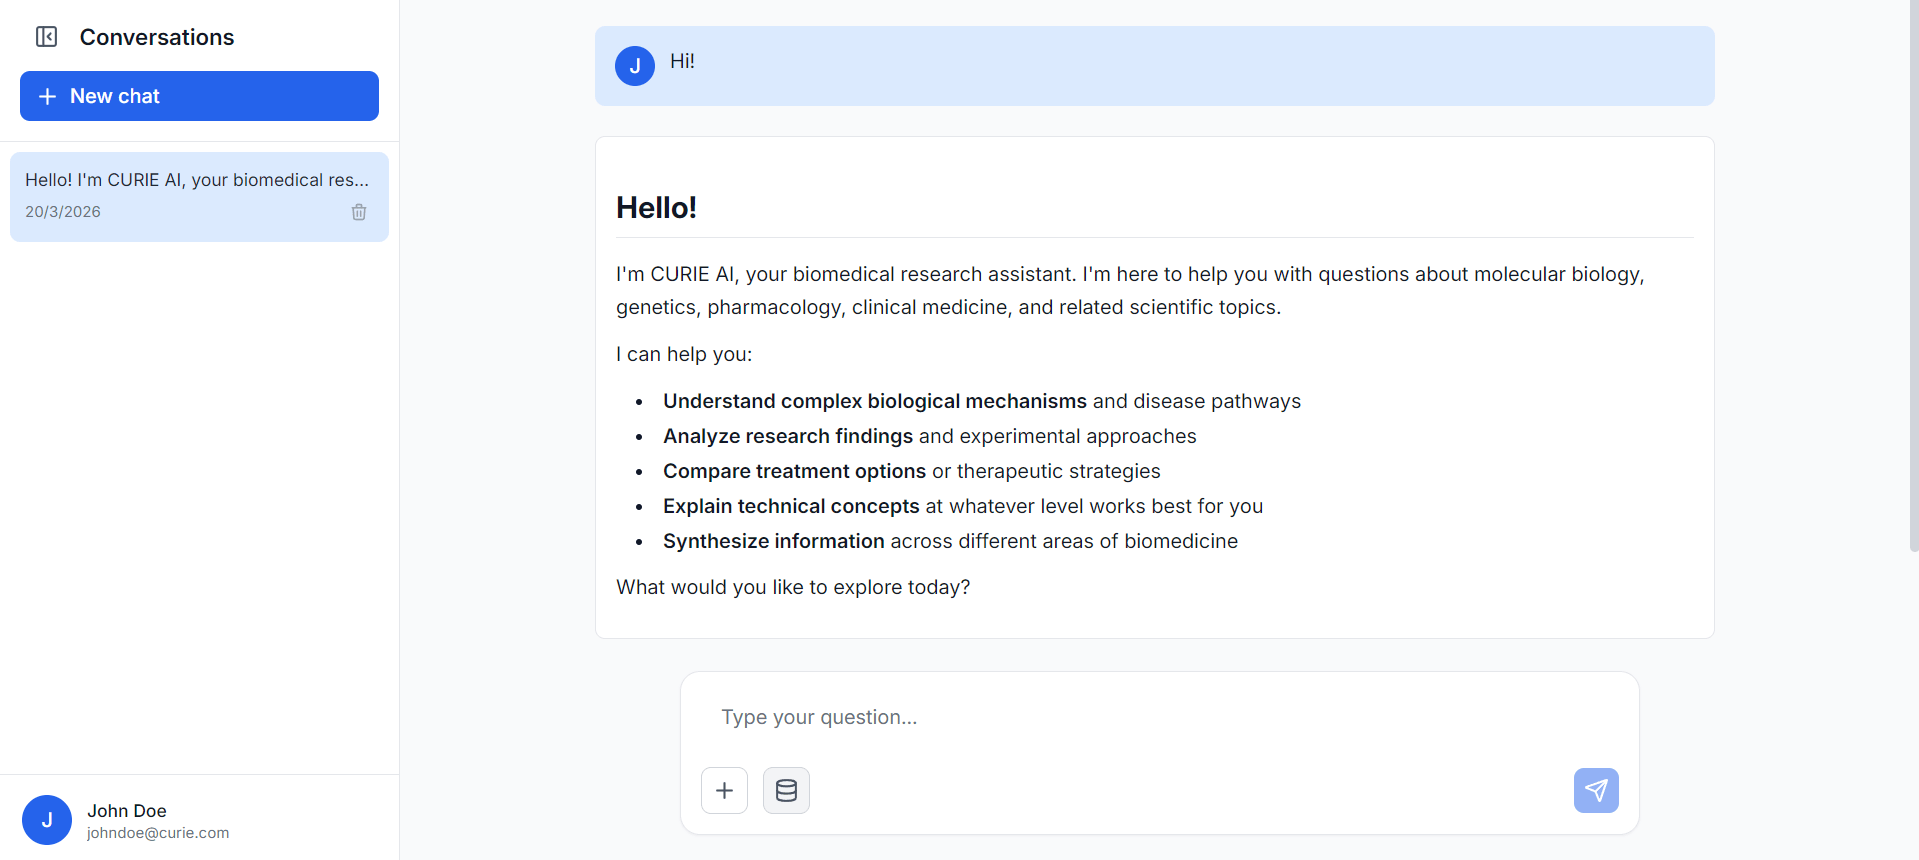Click the page vertical scrollbar
This screenshot has height=860, width=1919.
(x=1914, y=275)
